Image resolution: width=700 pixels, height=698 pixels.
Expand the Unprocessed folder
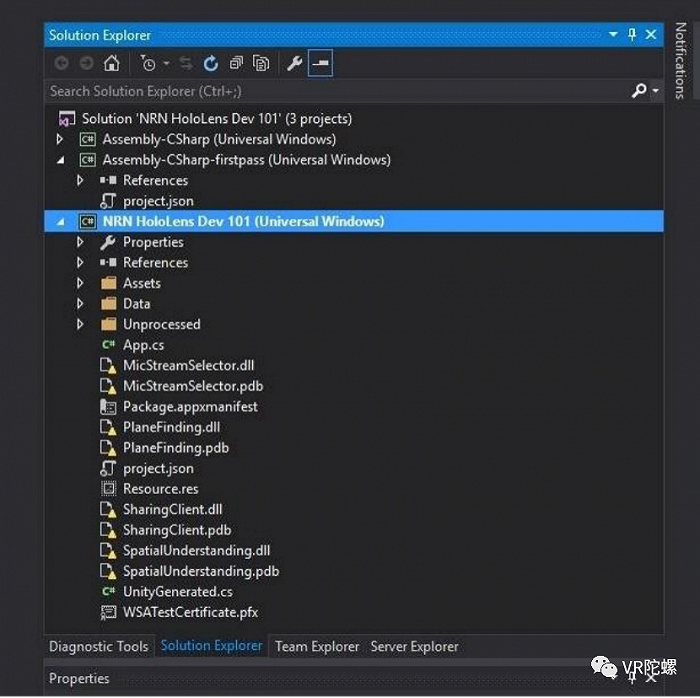tap(80, 324)
